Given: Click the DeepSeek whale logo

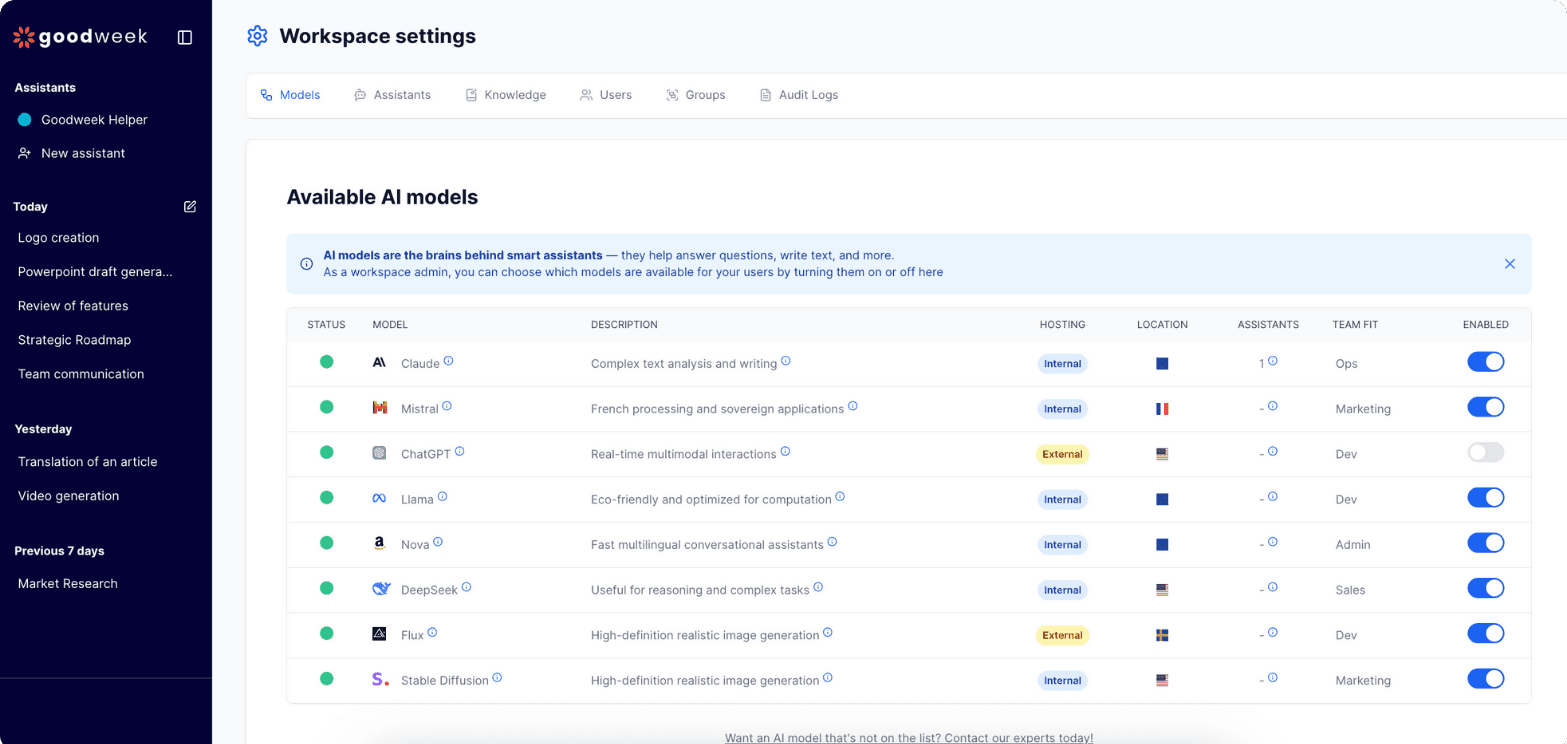Looking at the screenshot, I should (x=380, y=589).
